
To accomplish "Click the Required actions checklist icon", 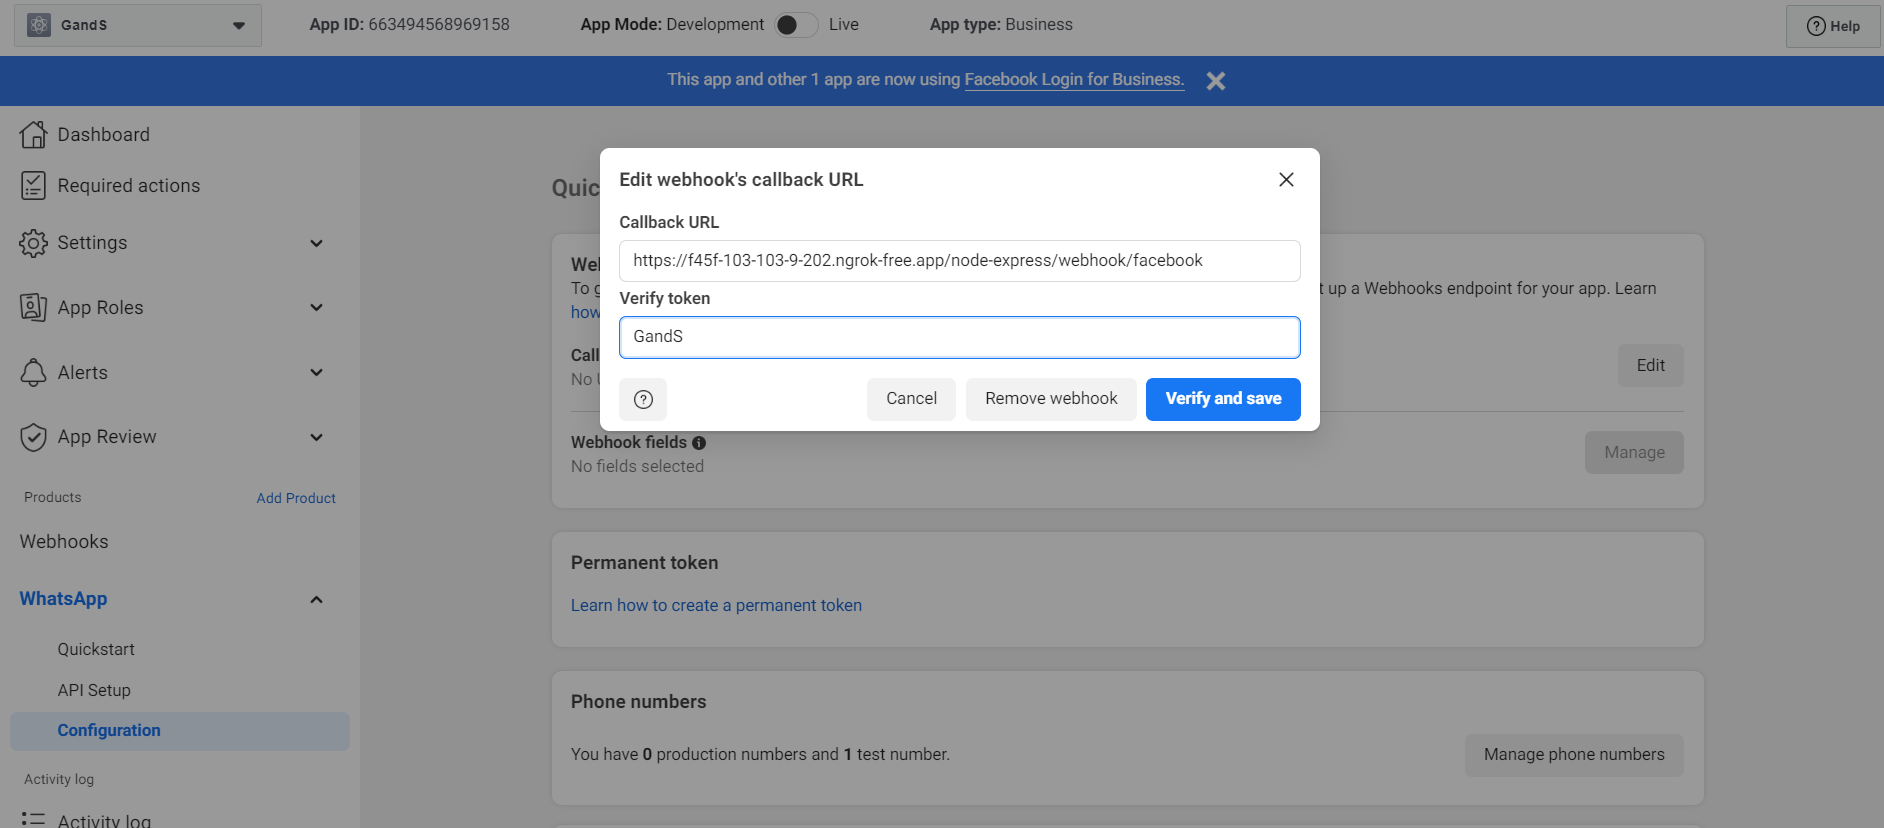I will [x=33, y=185].
